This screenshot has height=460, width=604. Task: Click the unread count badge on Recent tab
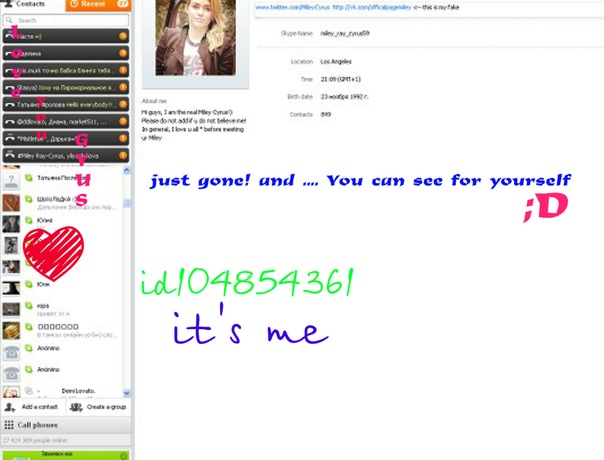(122, 4)
